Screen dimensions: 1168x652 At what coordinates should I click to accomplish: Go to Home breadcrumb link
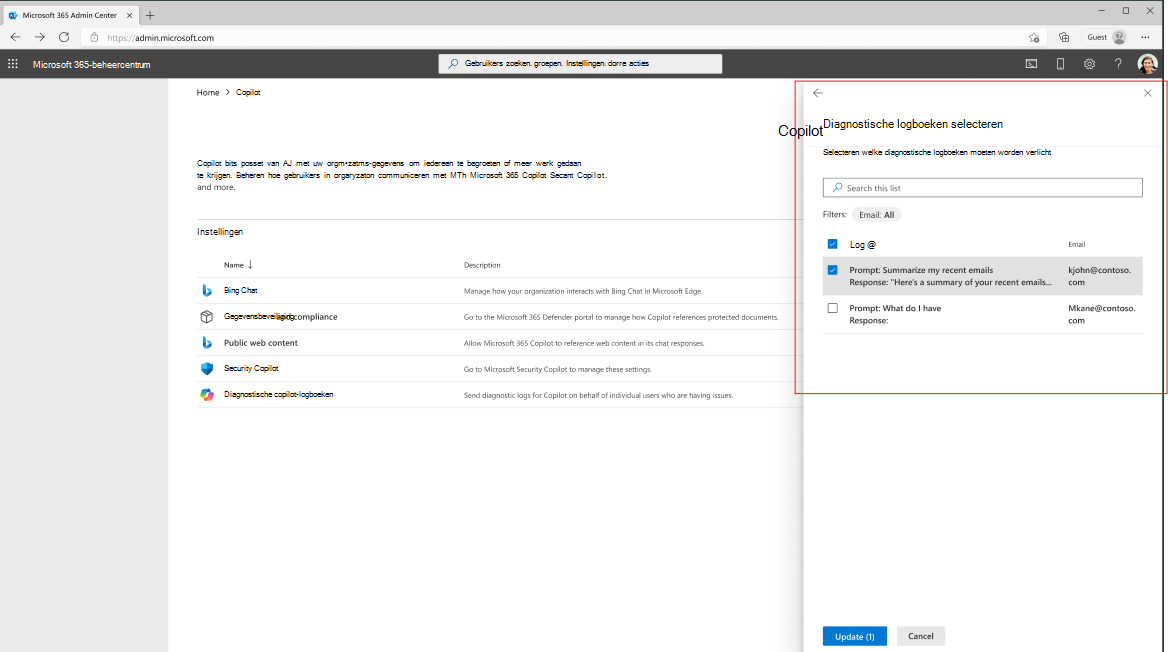coord(208,92)
